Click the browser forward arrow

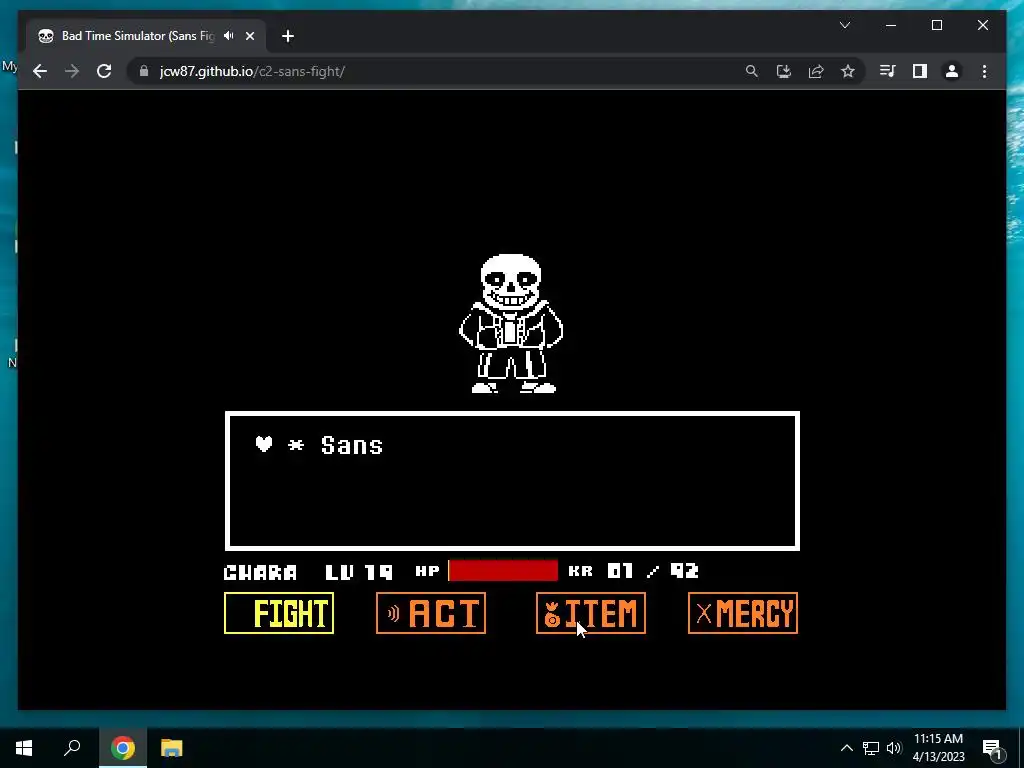72,71
